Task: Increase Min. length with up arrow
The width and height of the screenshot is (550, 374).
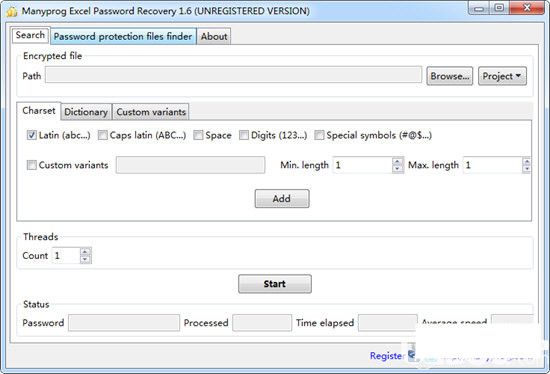Action: 397,161
